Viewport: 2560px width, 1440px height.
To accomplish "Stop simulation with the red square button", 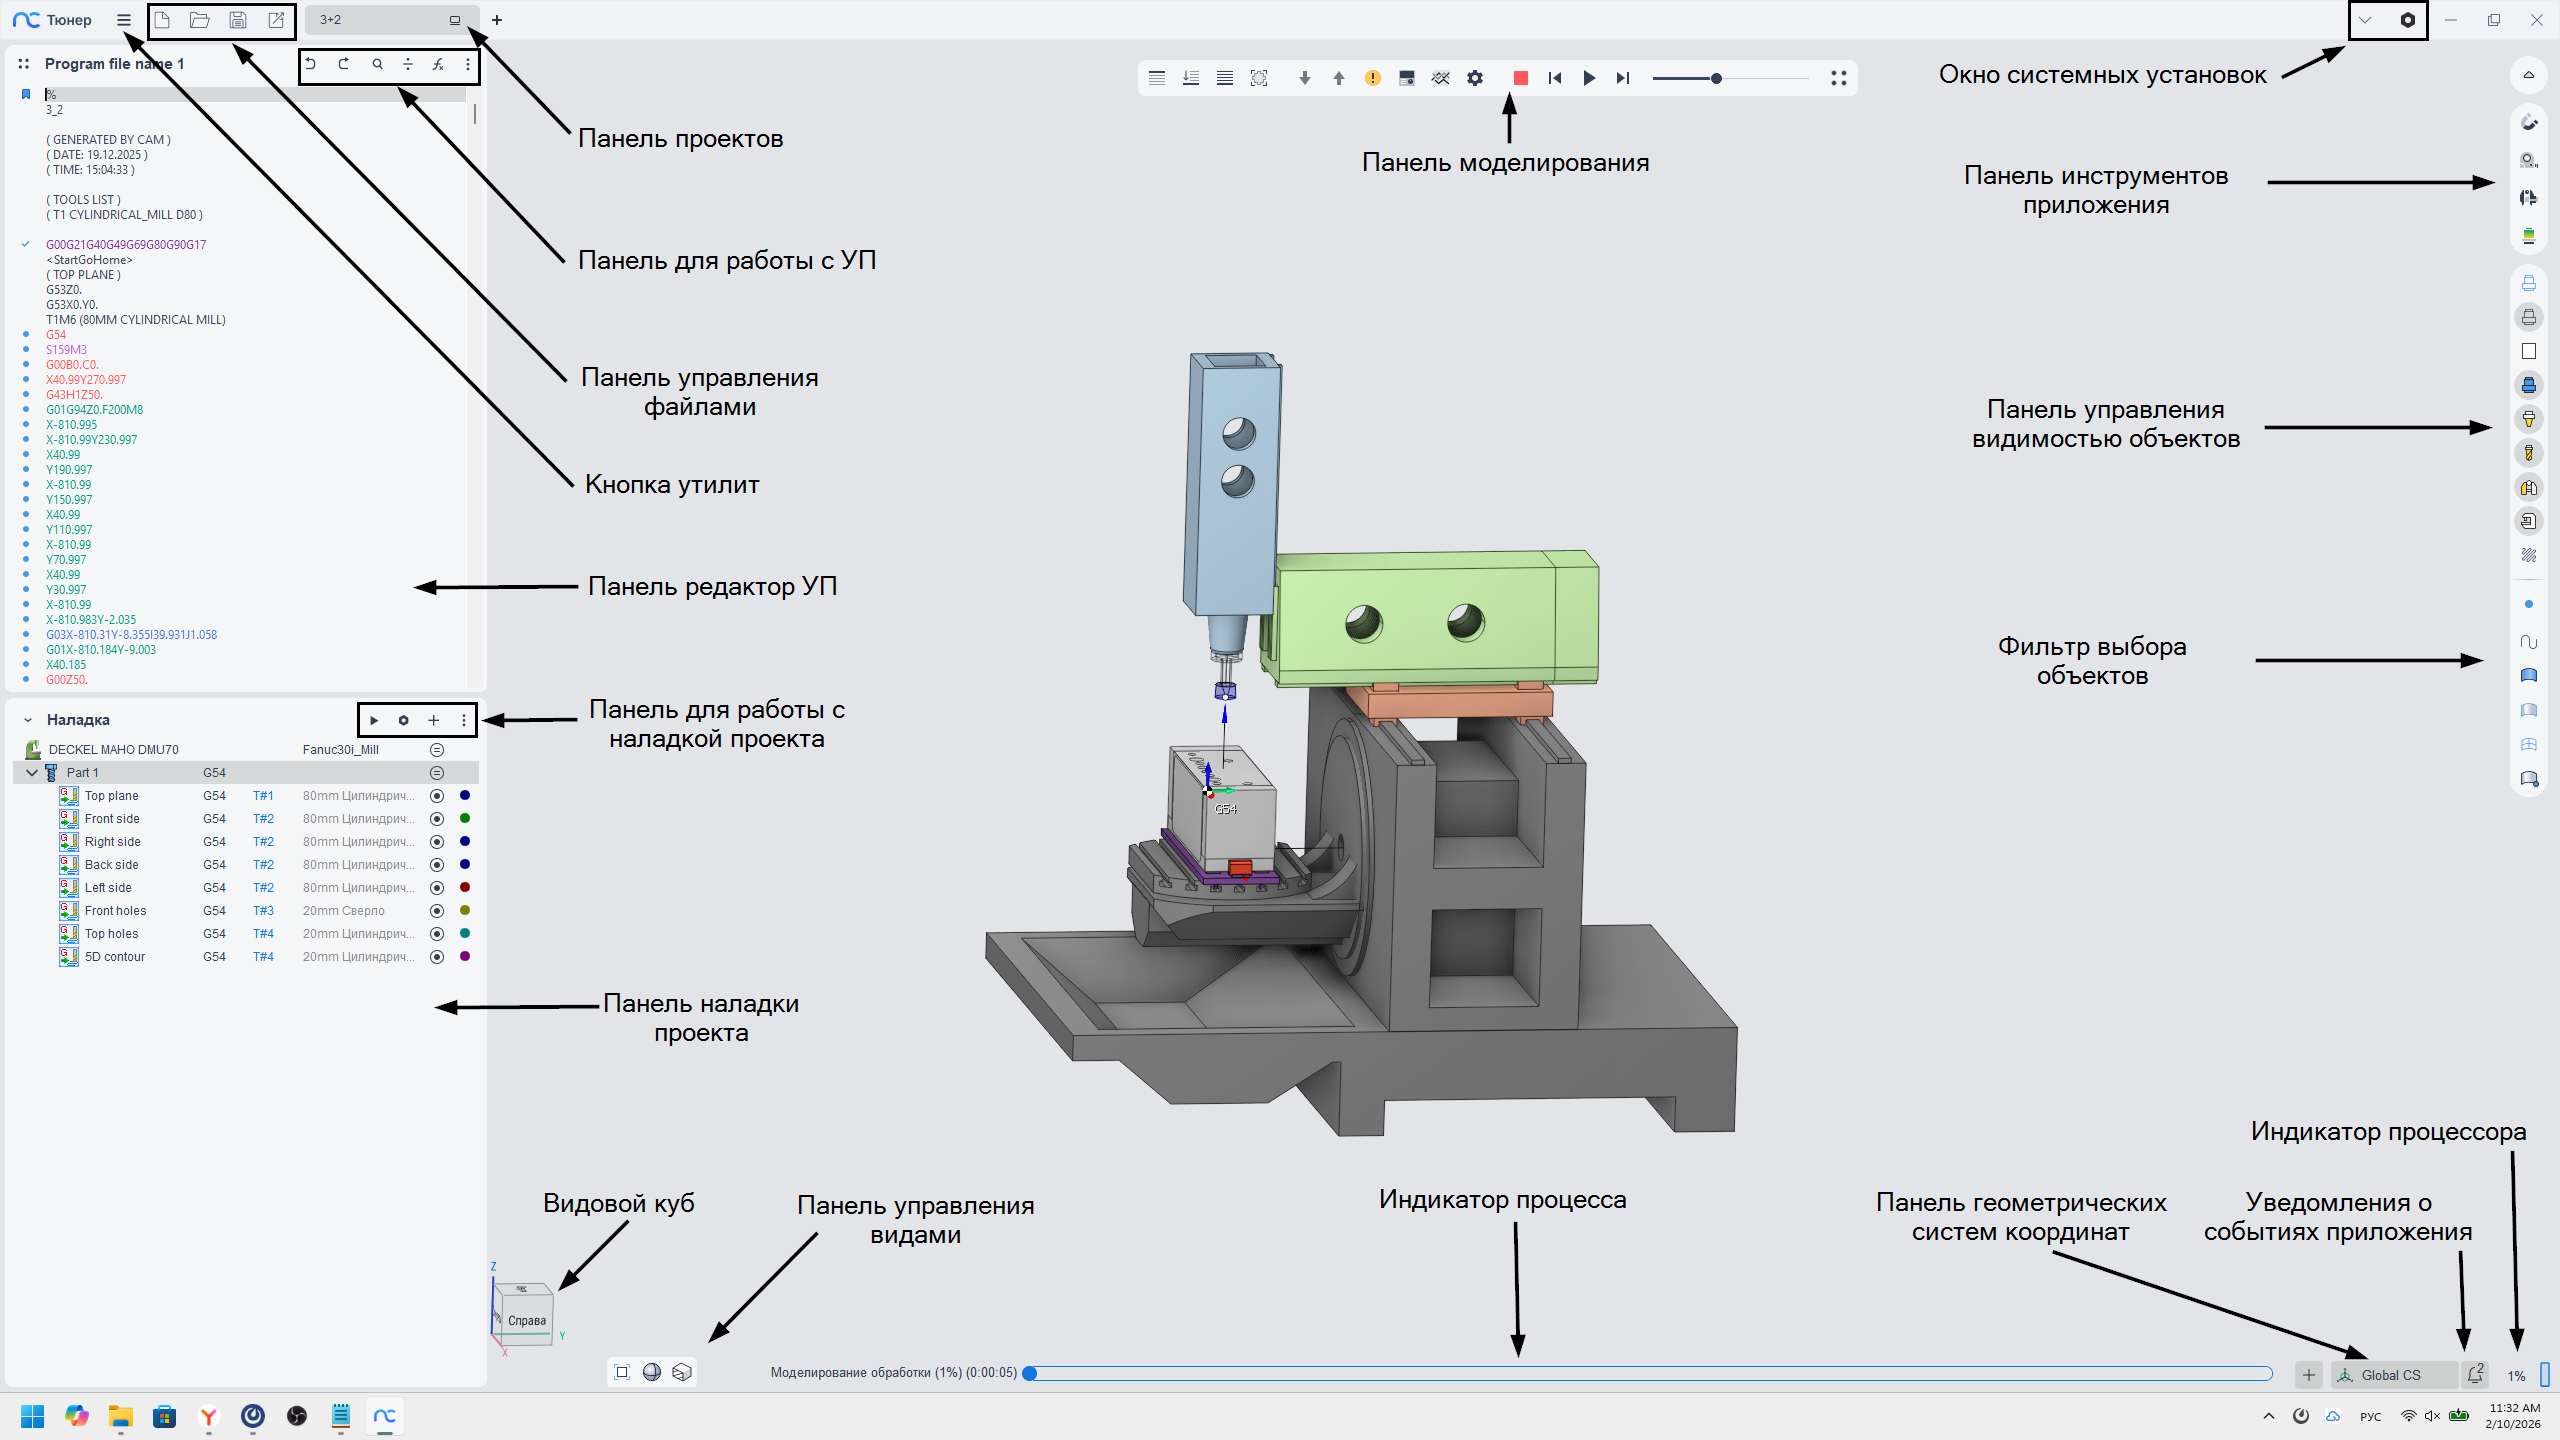I will click(x=1520, y=78).
